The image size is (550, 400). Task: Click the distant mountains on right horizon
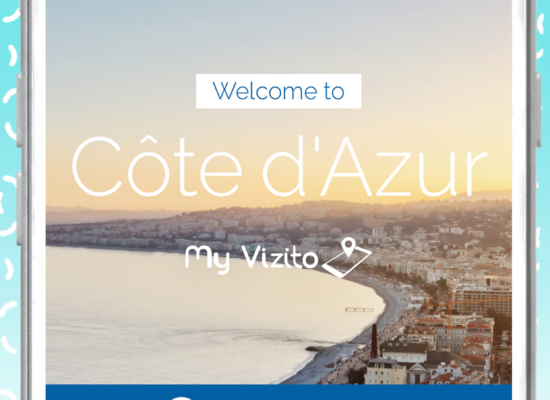484,195
